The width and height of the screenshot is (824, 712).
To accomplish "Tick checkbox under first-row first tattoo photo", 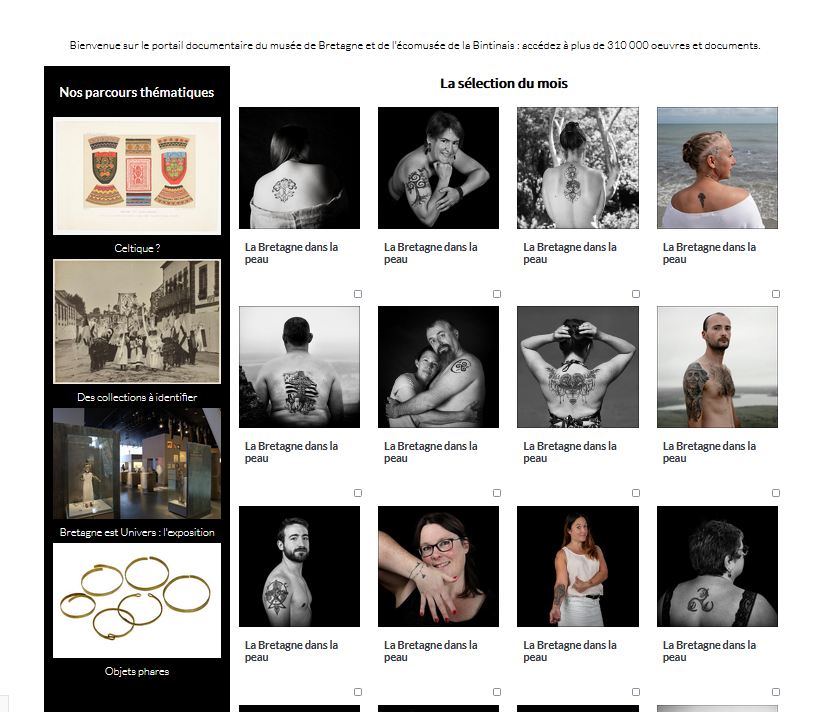I will (x=358, y=294).
